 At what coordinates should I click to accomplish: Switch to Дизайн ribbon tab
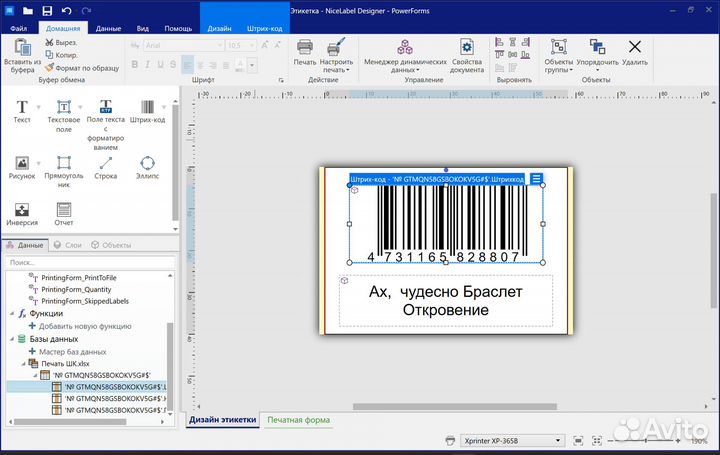coord(219,28)
